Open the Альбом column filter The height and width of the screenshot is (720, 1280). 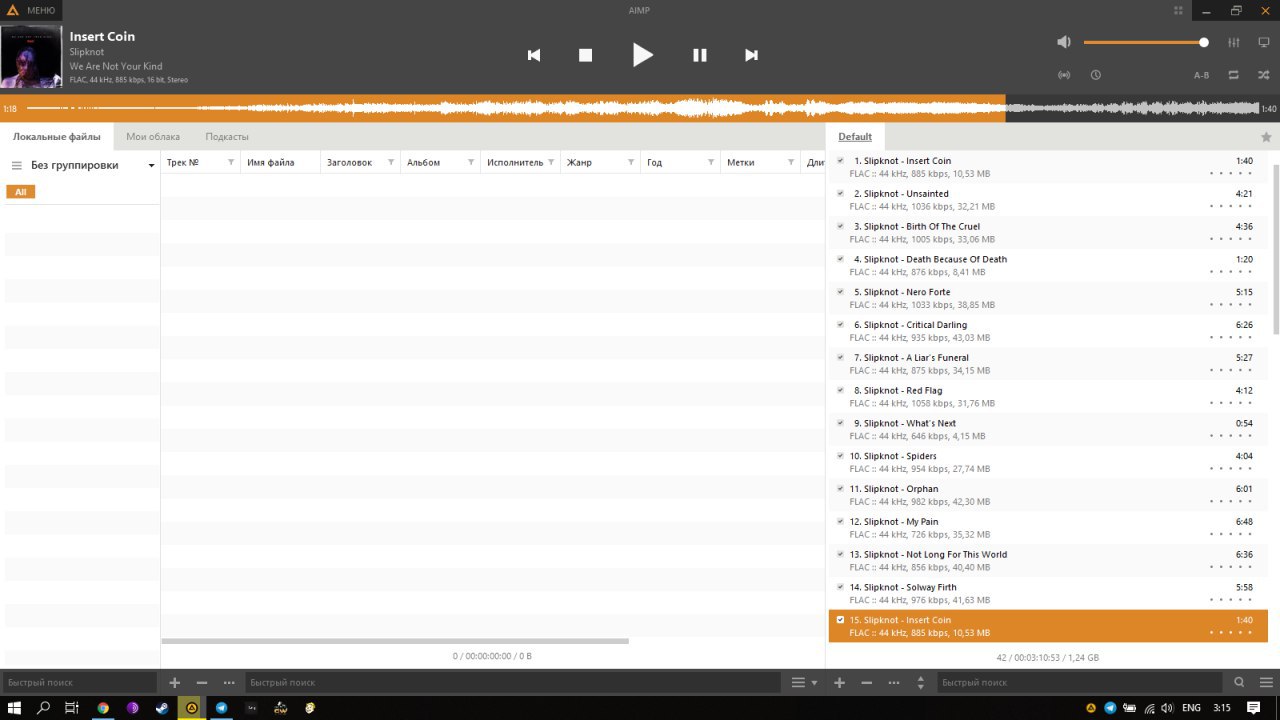471,162
